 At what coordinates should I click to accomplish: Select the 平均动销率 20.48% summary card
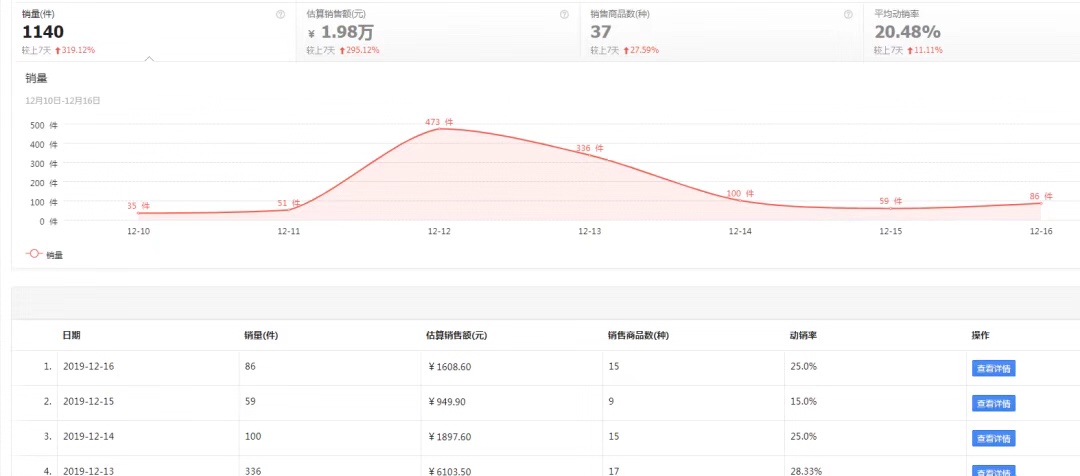(x=972, y=32)
